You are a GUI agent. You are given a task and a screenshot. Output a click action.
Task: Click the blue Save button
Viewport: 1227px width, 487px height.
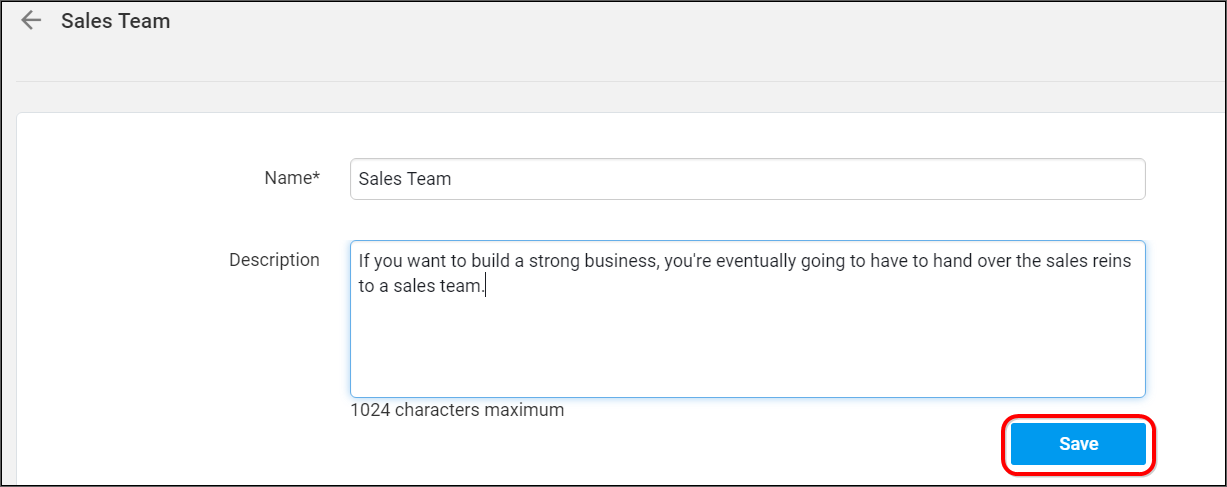pyautogui.click(x=1078, y=444)
